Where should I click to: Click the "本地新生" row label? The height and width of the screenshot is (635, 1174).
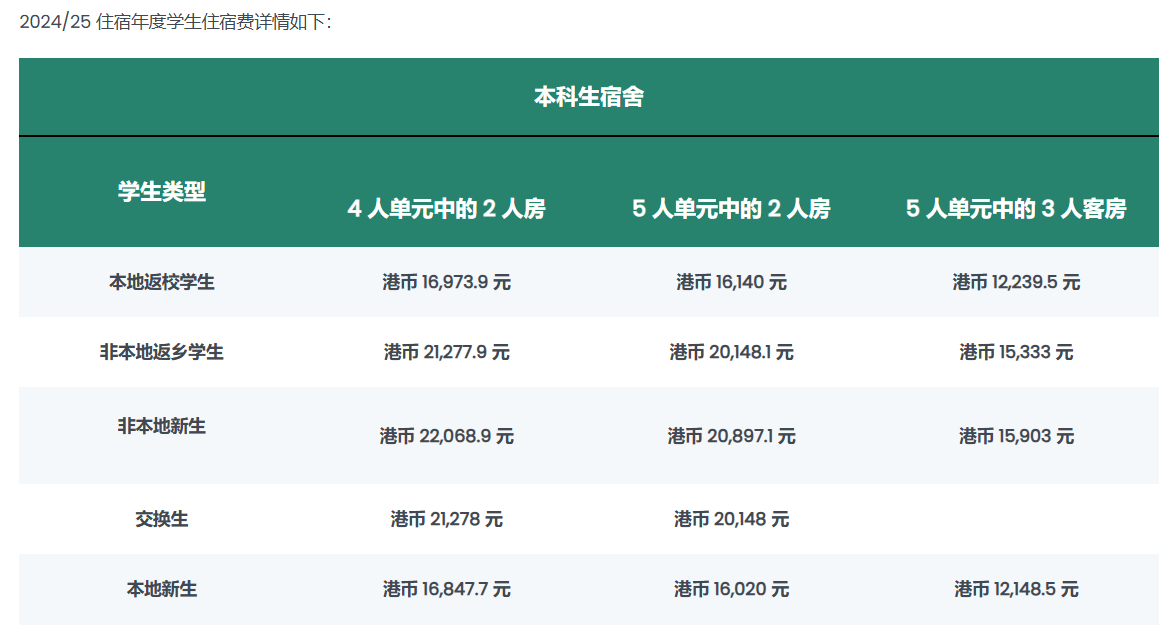click(162, 589)
